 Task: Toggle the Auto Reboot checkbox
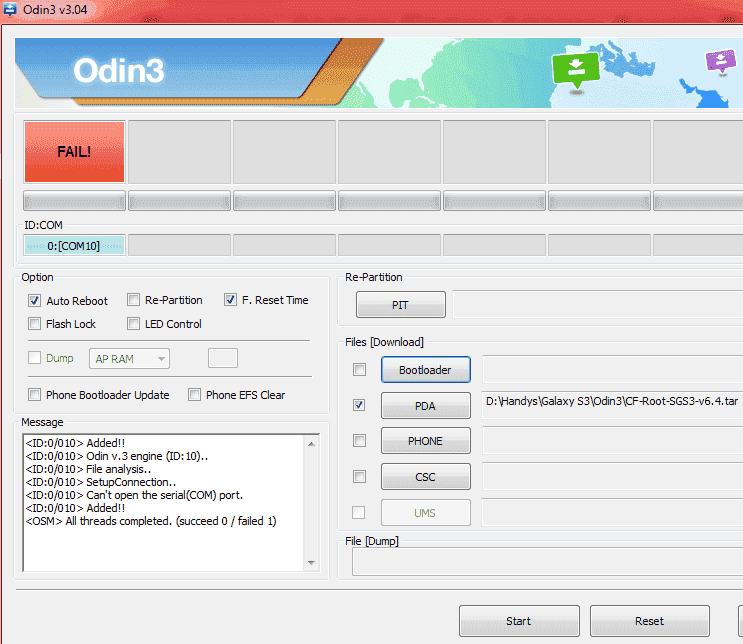tap(35, 300)
